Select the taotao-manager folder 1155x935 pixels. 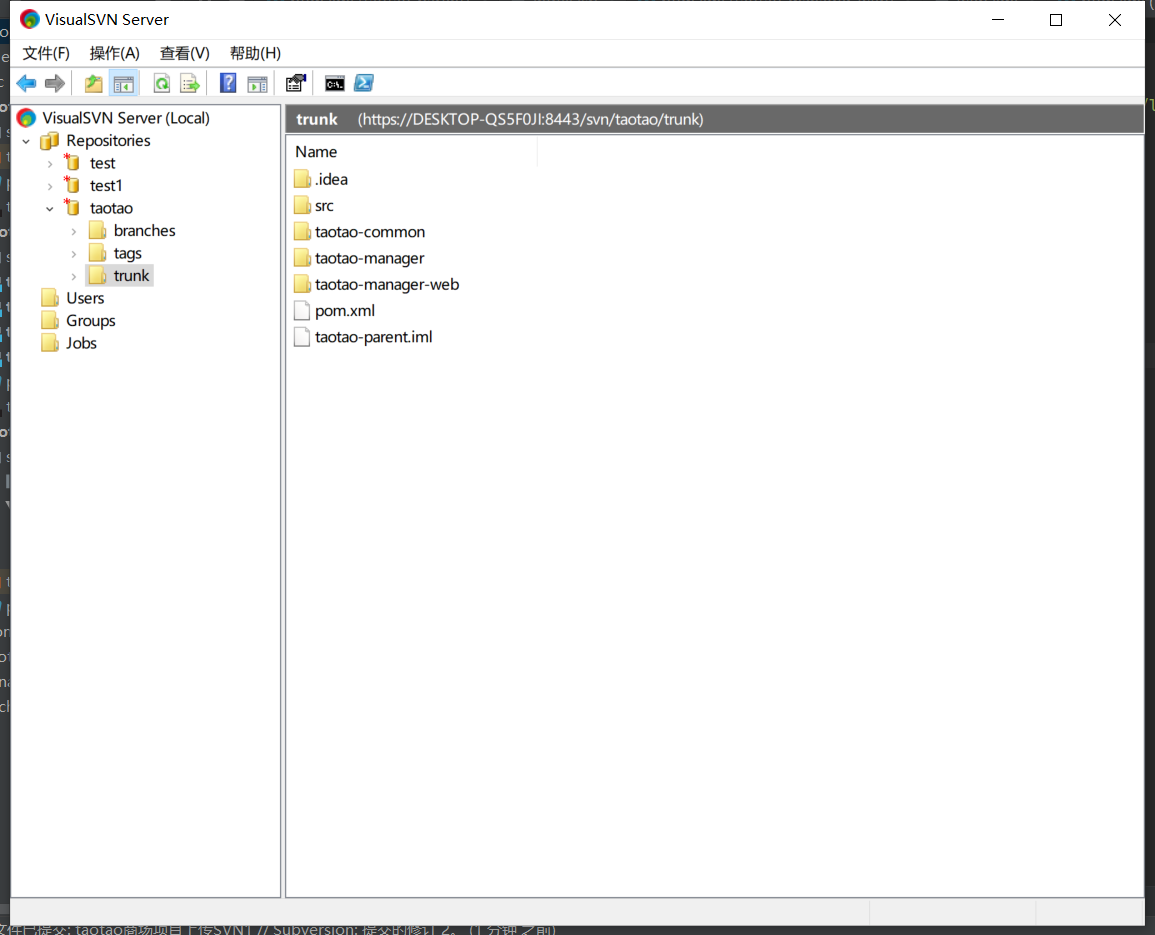click(370, 258)
